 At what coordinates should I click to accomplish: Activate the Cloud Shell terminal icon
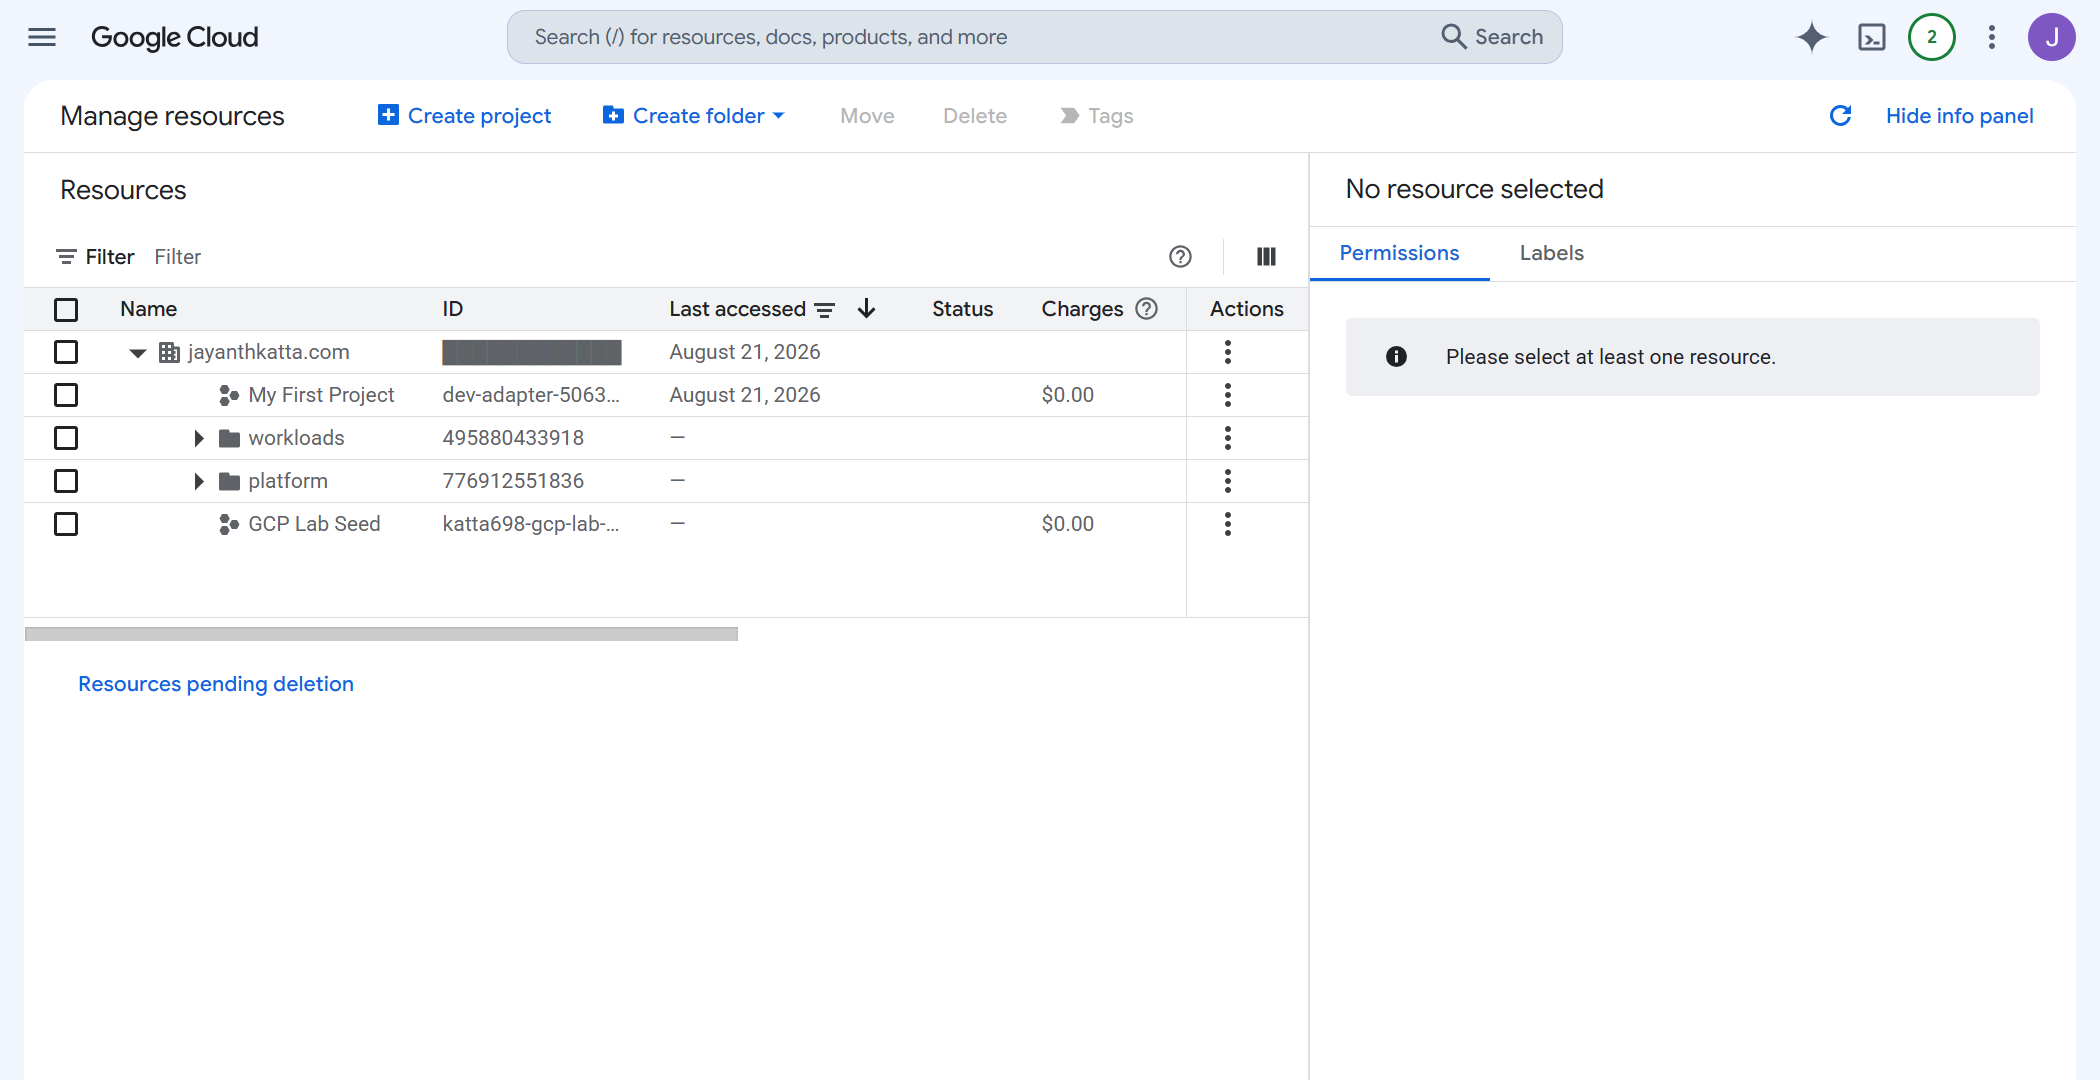click(x=1871, y=37)
